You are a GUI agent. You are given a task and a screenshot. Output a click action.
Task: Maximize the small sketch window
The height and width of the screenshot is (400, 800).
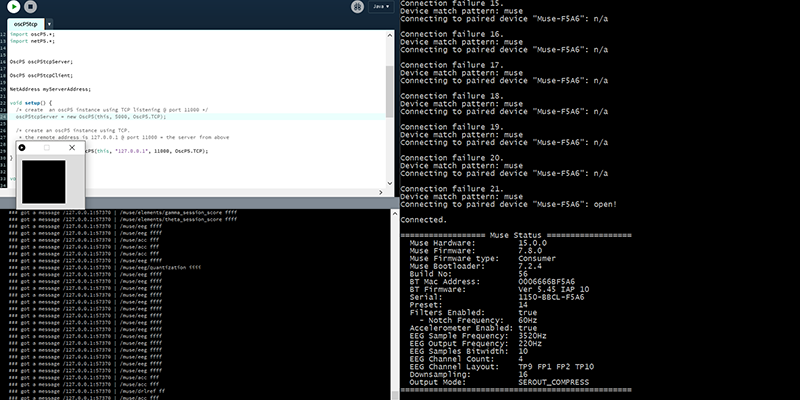pyautogui.click(x=46, y=147)
